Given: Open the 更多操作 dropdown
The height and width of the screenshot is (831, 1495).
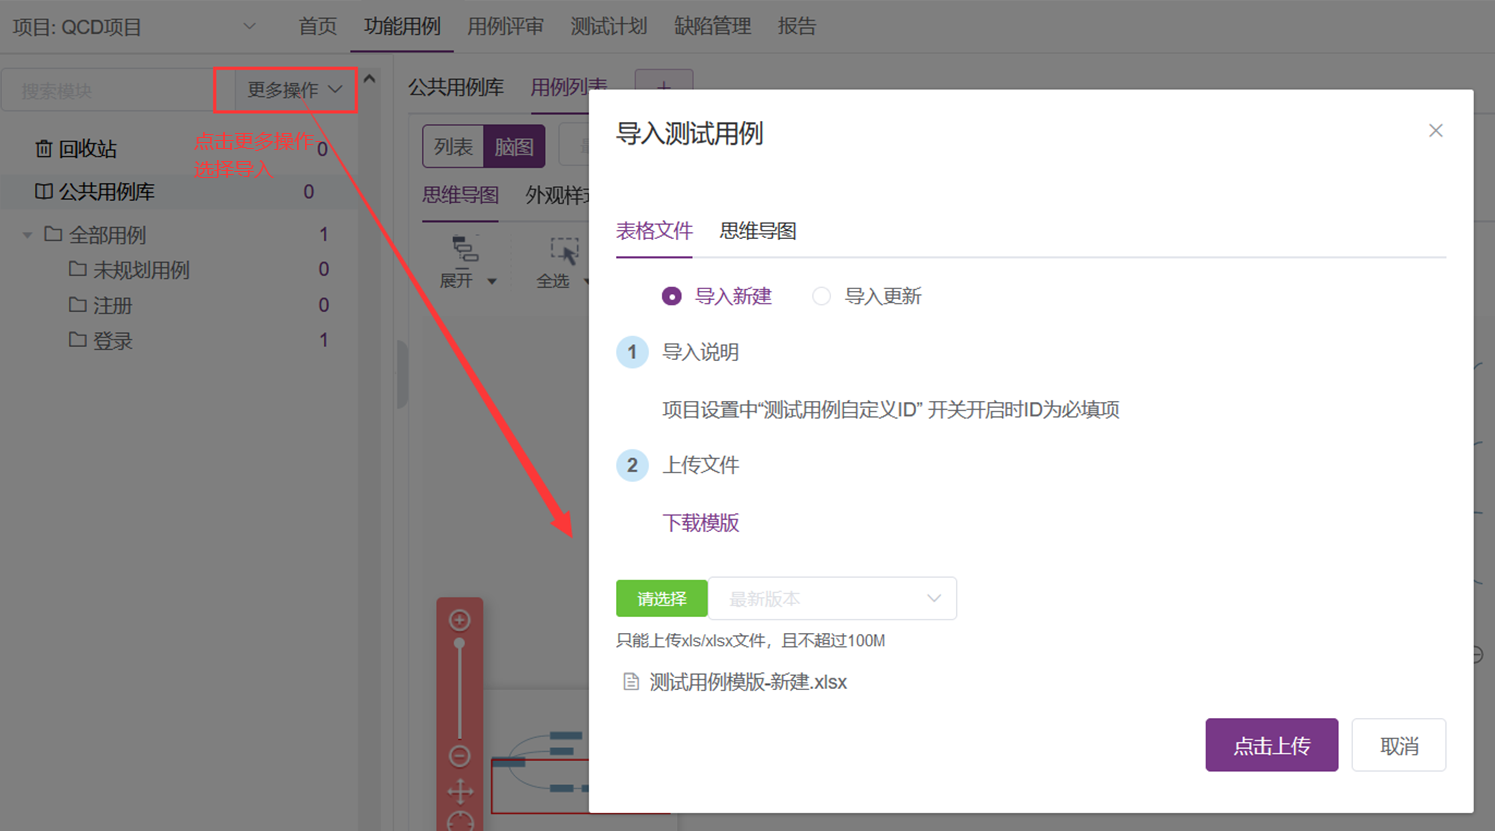Looking at the screenshot, I should [x=285, y=90].
